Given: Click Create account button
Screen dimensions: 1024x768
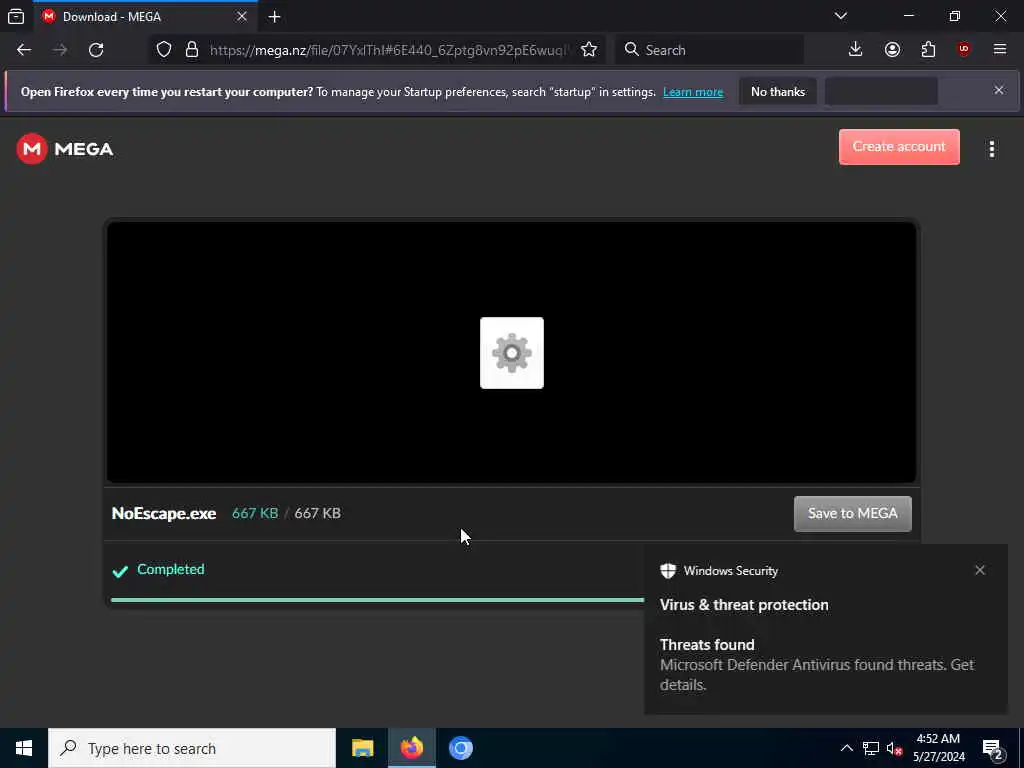Looking at the screenshot, I should point(899,147).
